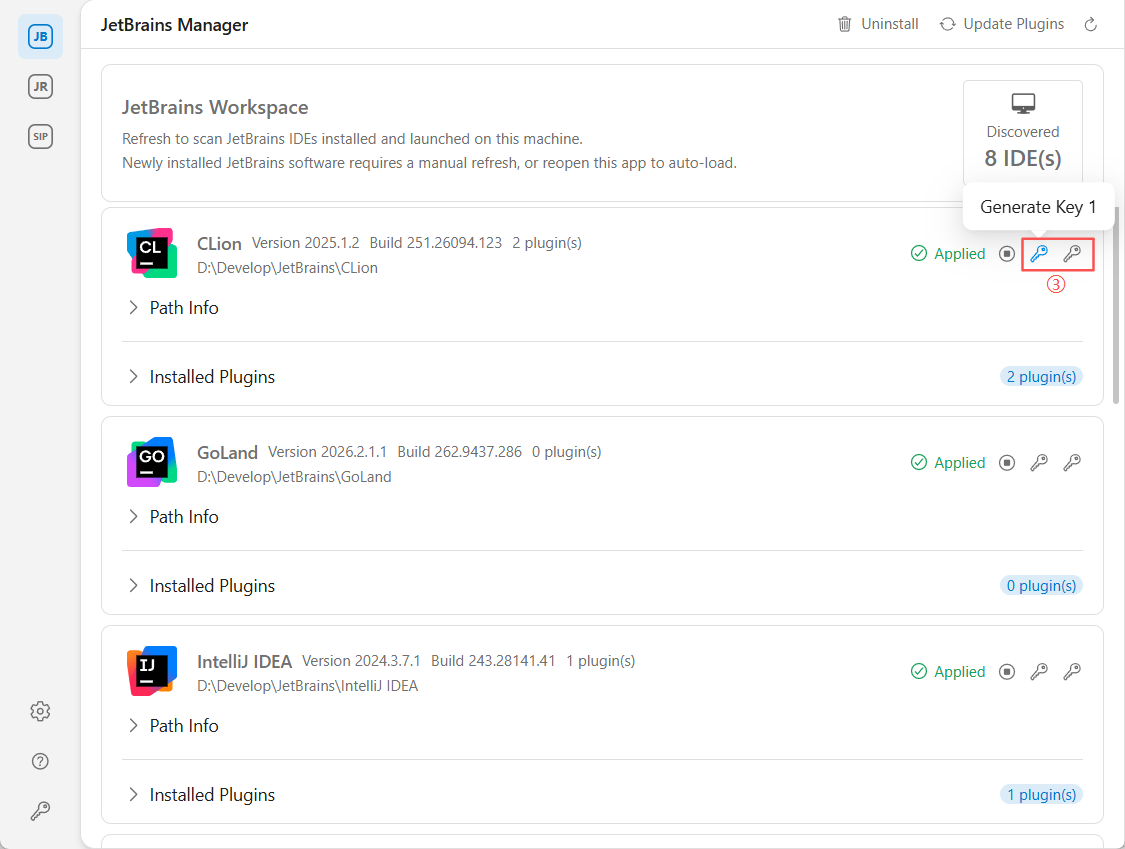Click CLion Version 2025.1.2 text
The image size is (1125, 849).
coord(306,243)
